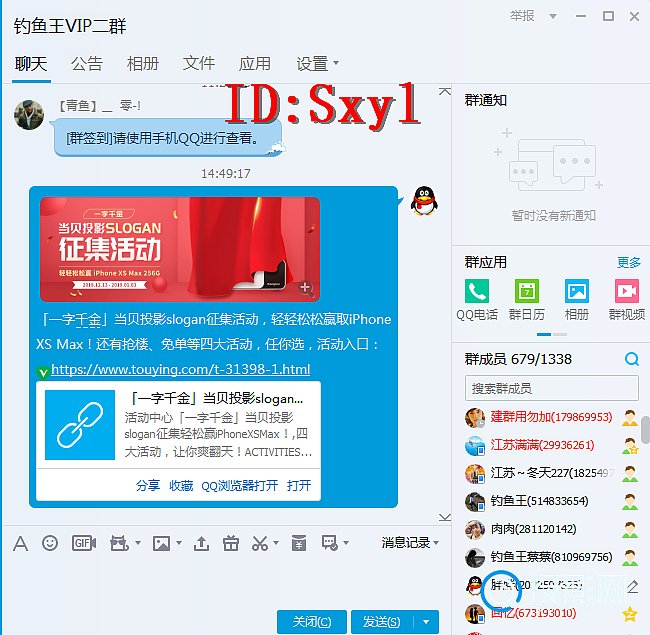Select member 钓鱼王(514833654)

pos(551,501)
